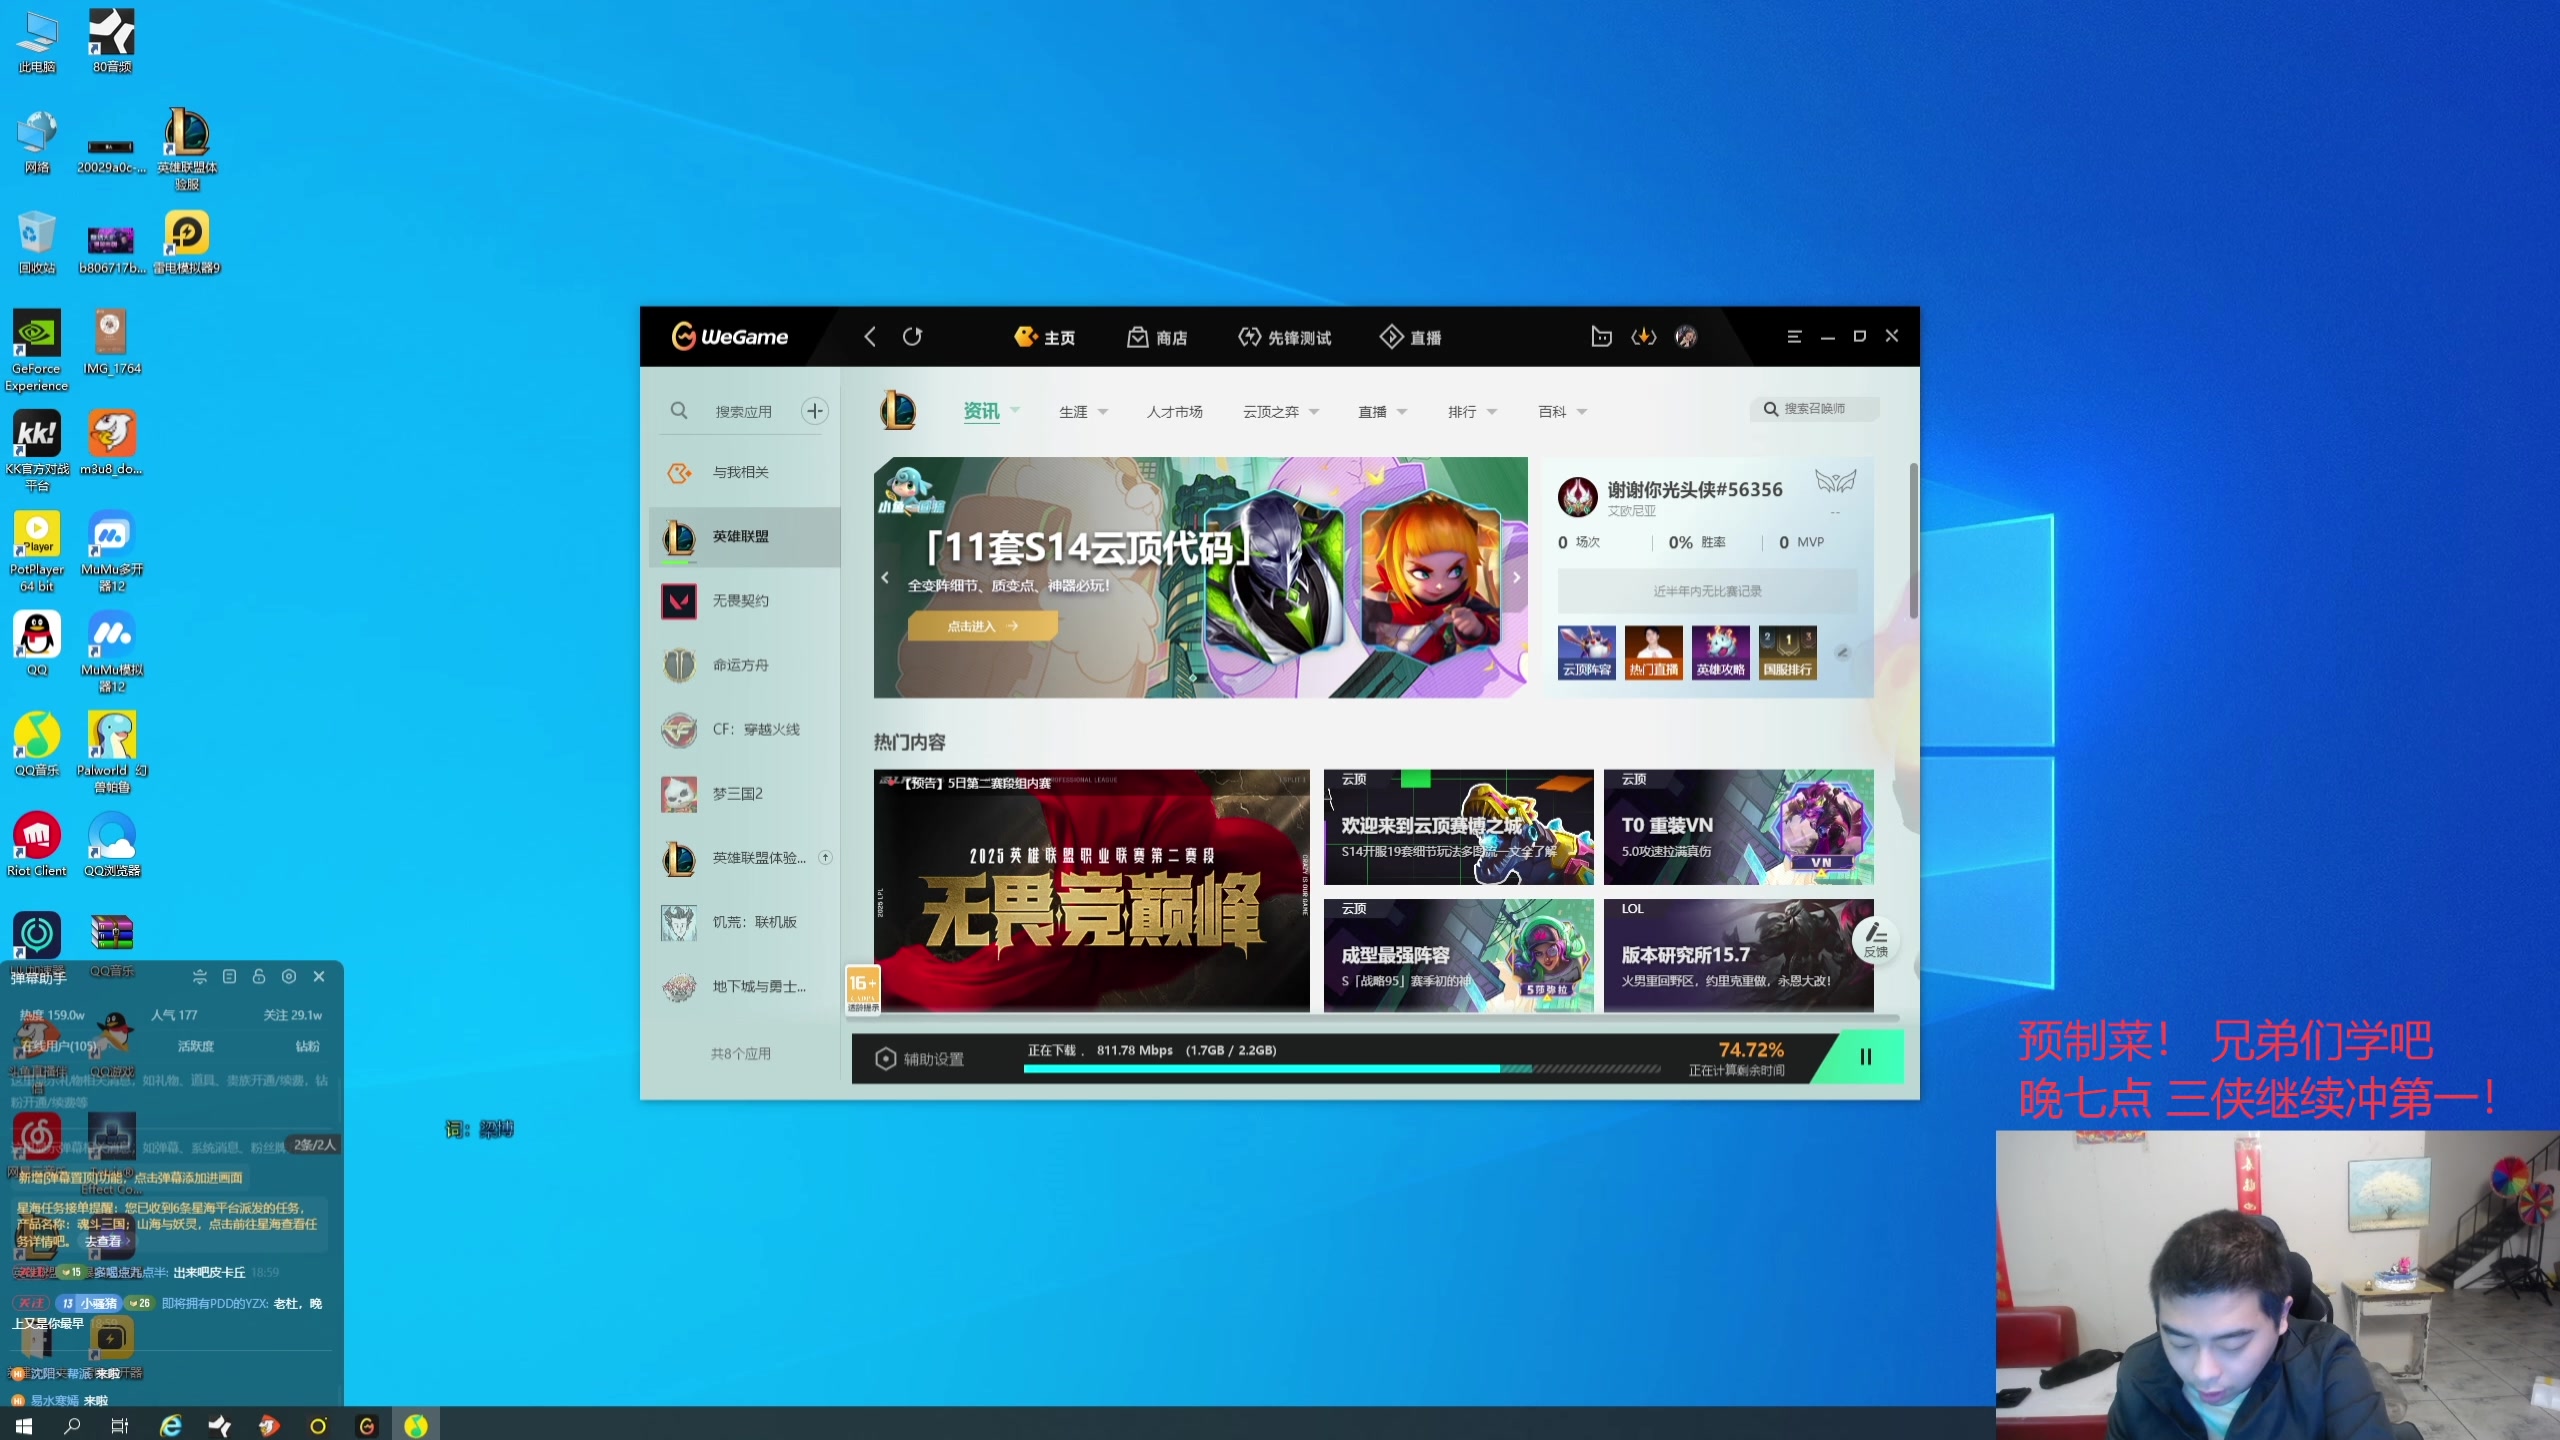Select 梦三国2 in the sidebar
The width and height of the screenshot is (2560, 1440).
(x=745, y=794)
